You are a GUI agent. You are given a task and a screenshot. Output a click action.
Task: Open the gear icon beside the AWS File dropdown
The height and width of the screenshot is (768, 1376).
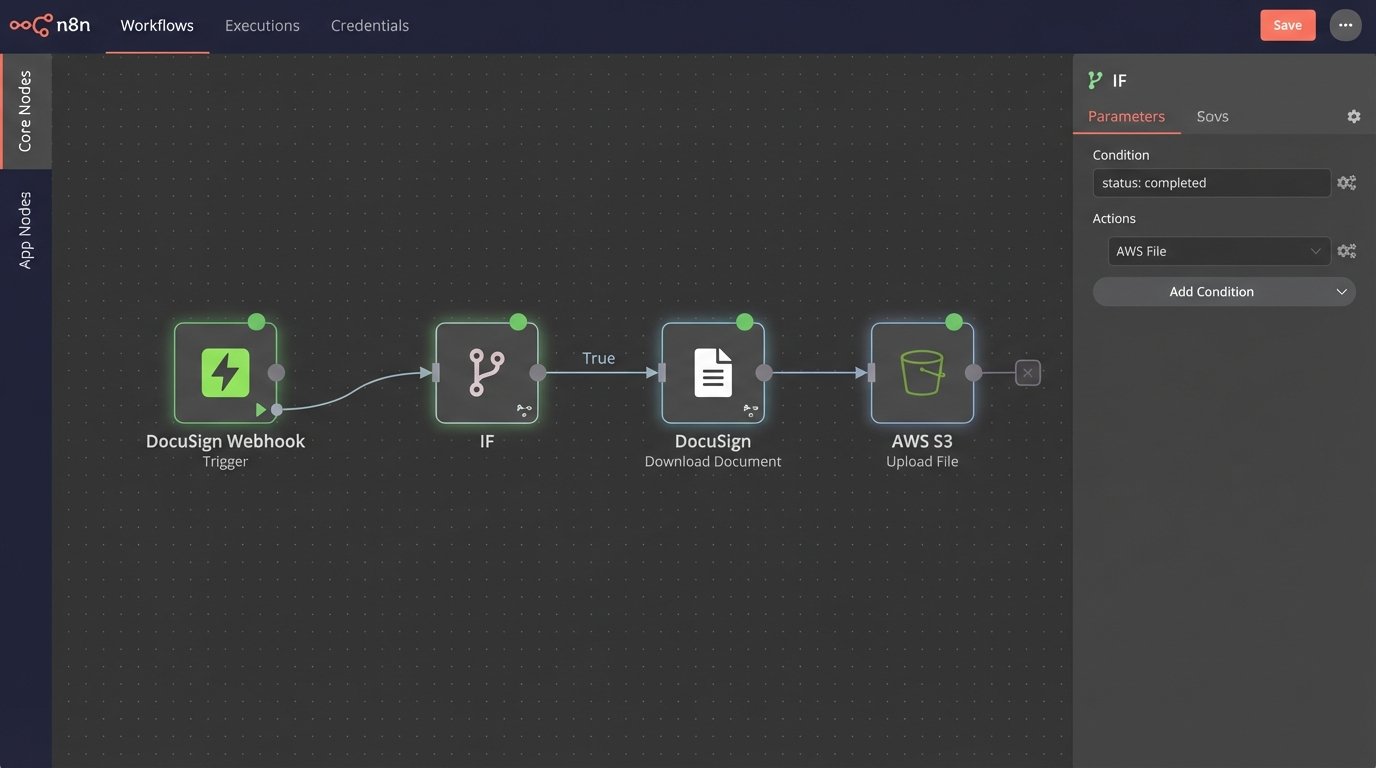(x=1346, y=250)
